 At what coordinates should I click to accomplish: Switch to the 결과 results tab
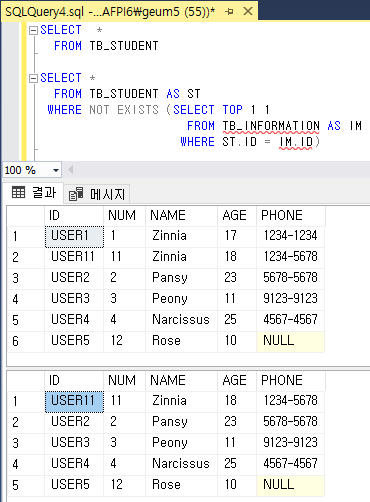[x=34, y=192]
